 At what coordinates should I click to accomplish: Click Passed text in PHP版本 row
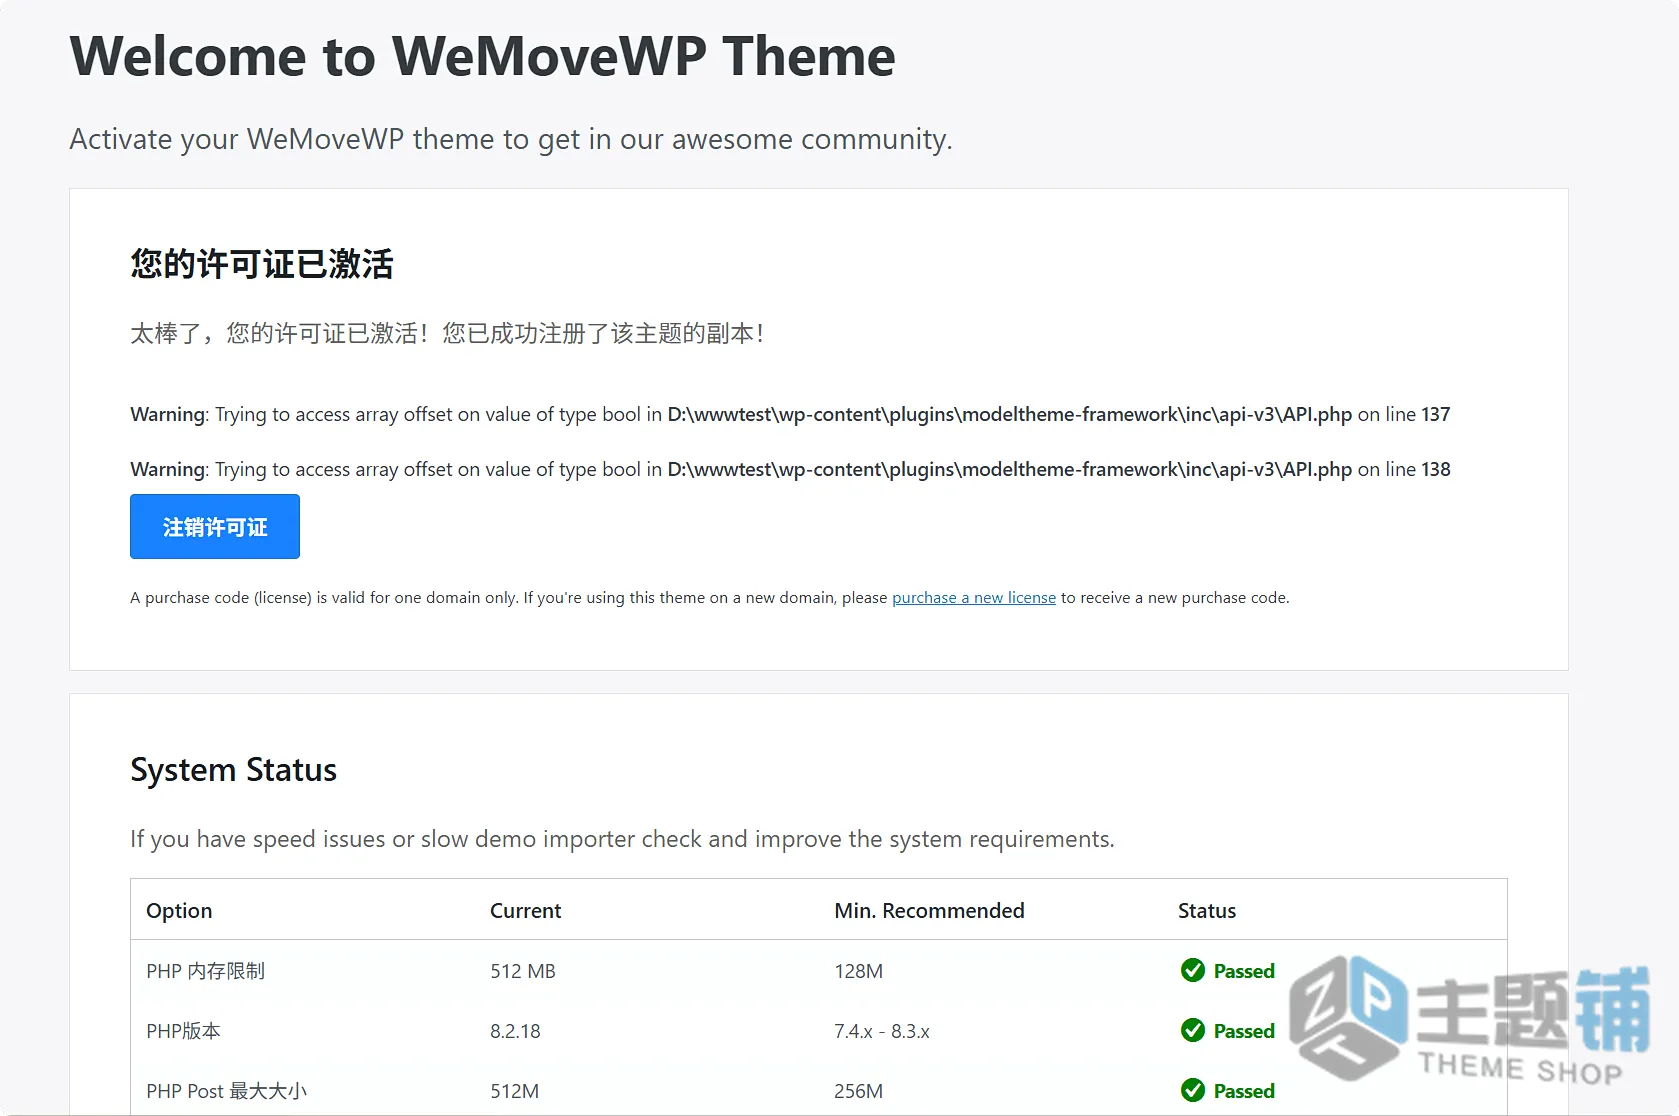1244,1031
